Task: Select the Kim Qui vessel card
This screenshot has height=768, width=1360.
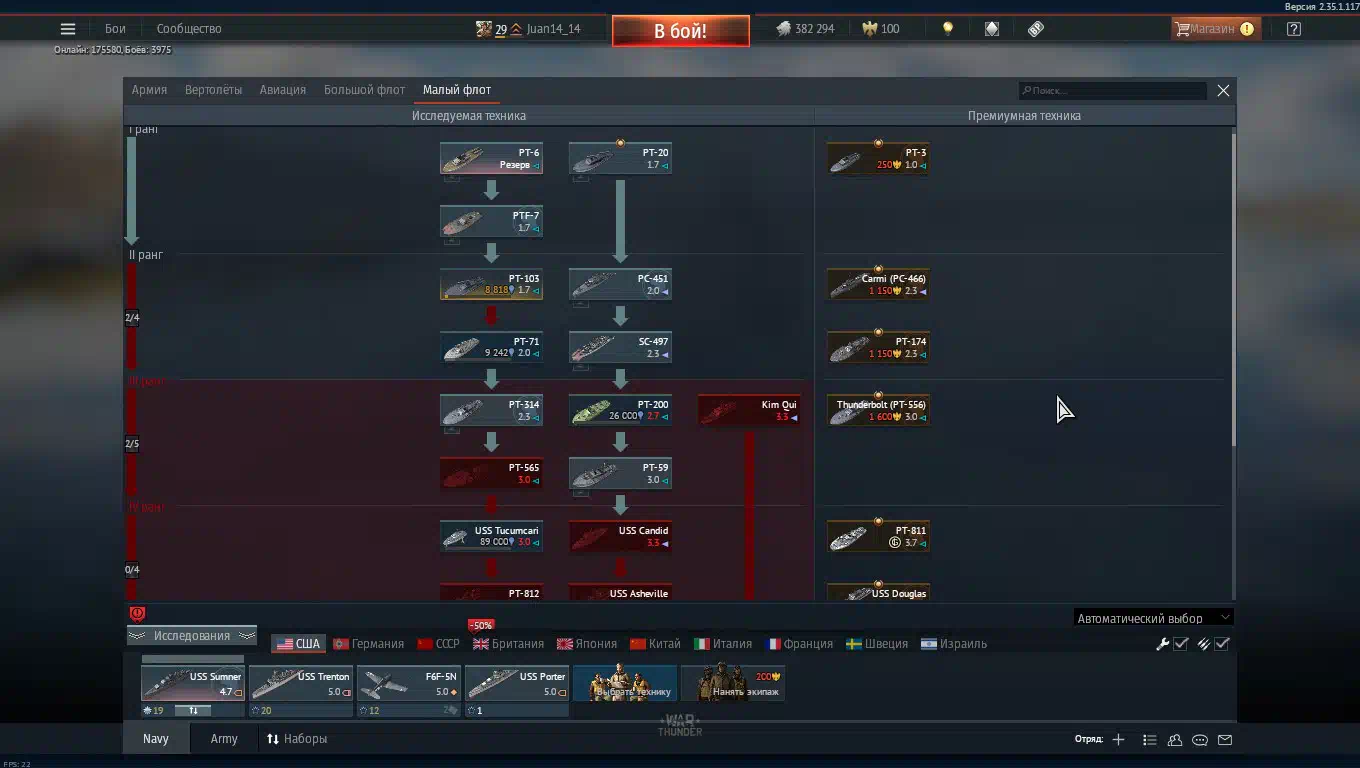Action: [x=749, y=410]
